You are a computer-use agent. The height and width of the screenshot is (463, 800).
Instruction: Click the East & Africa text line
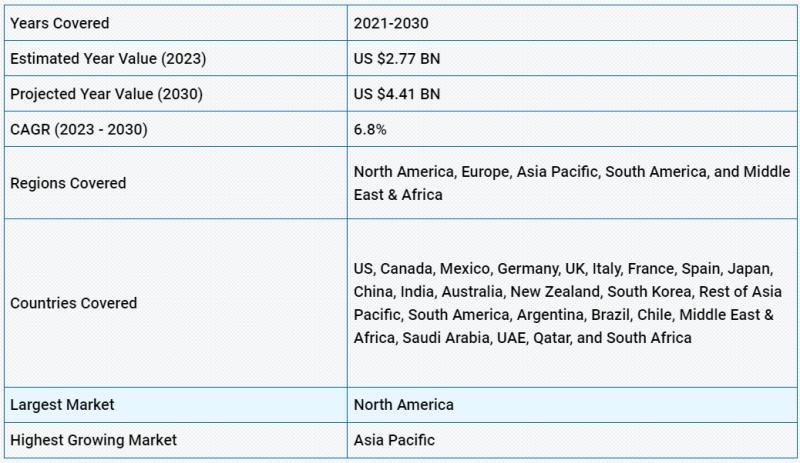(x=398, y=194)
